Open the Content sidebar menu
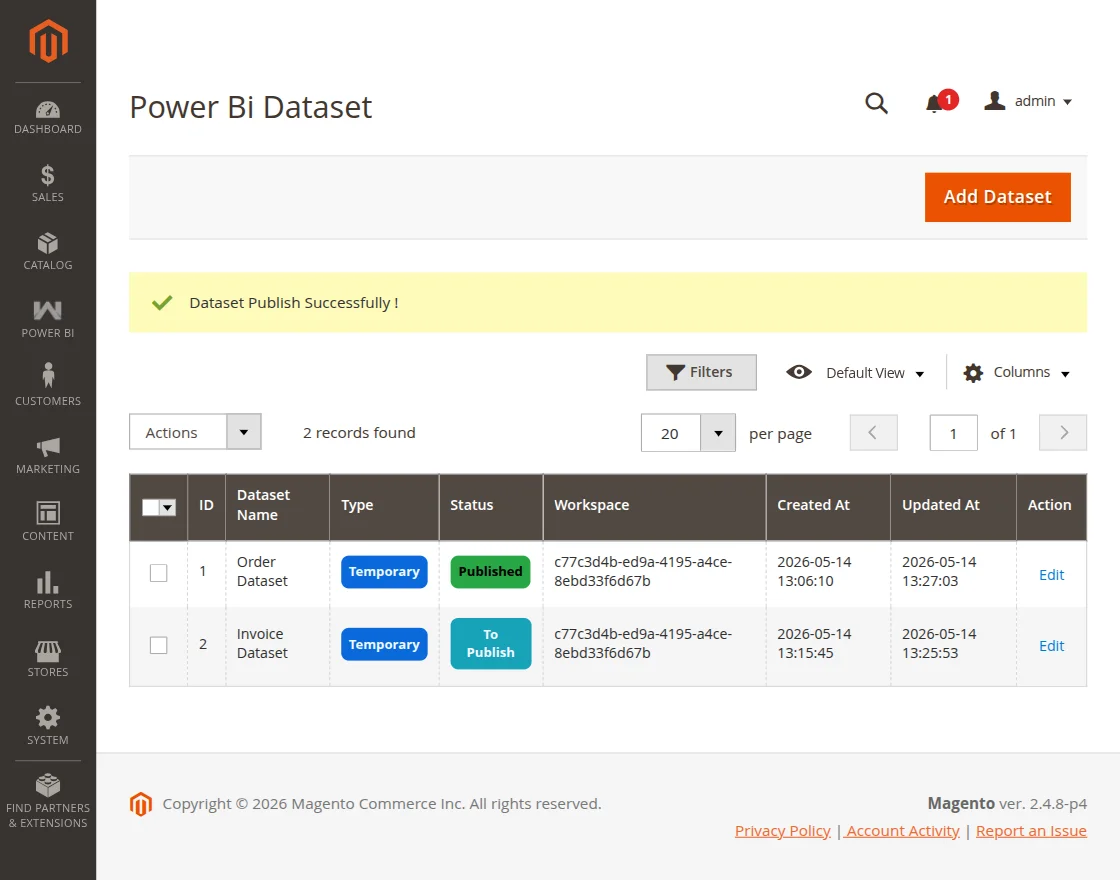1120x880 pixels. (48, 523)
